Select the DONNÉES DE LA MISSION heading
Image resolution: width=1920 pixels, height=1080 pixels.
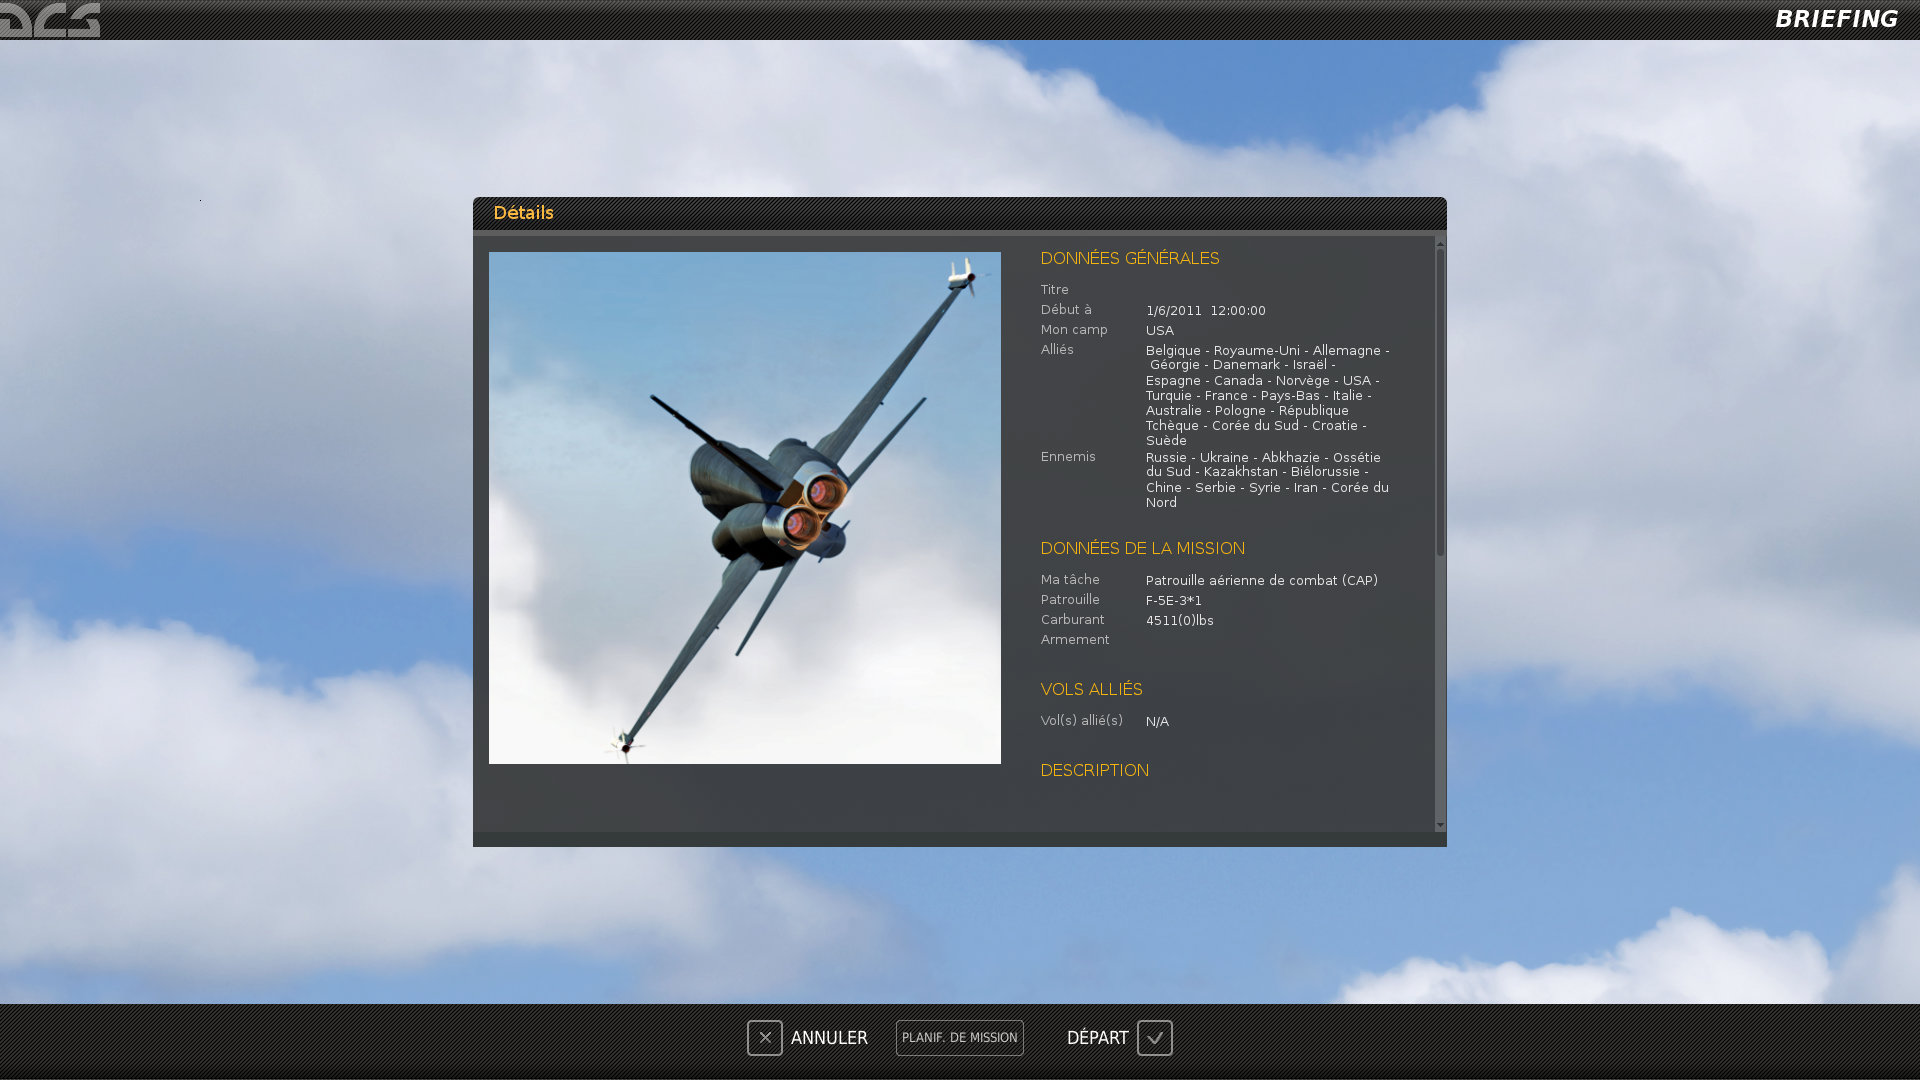pos(1142,548)
